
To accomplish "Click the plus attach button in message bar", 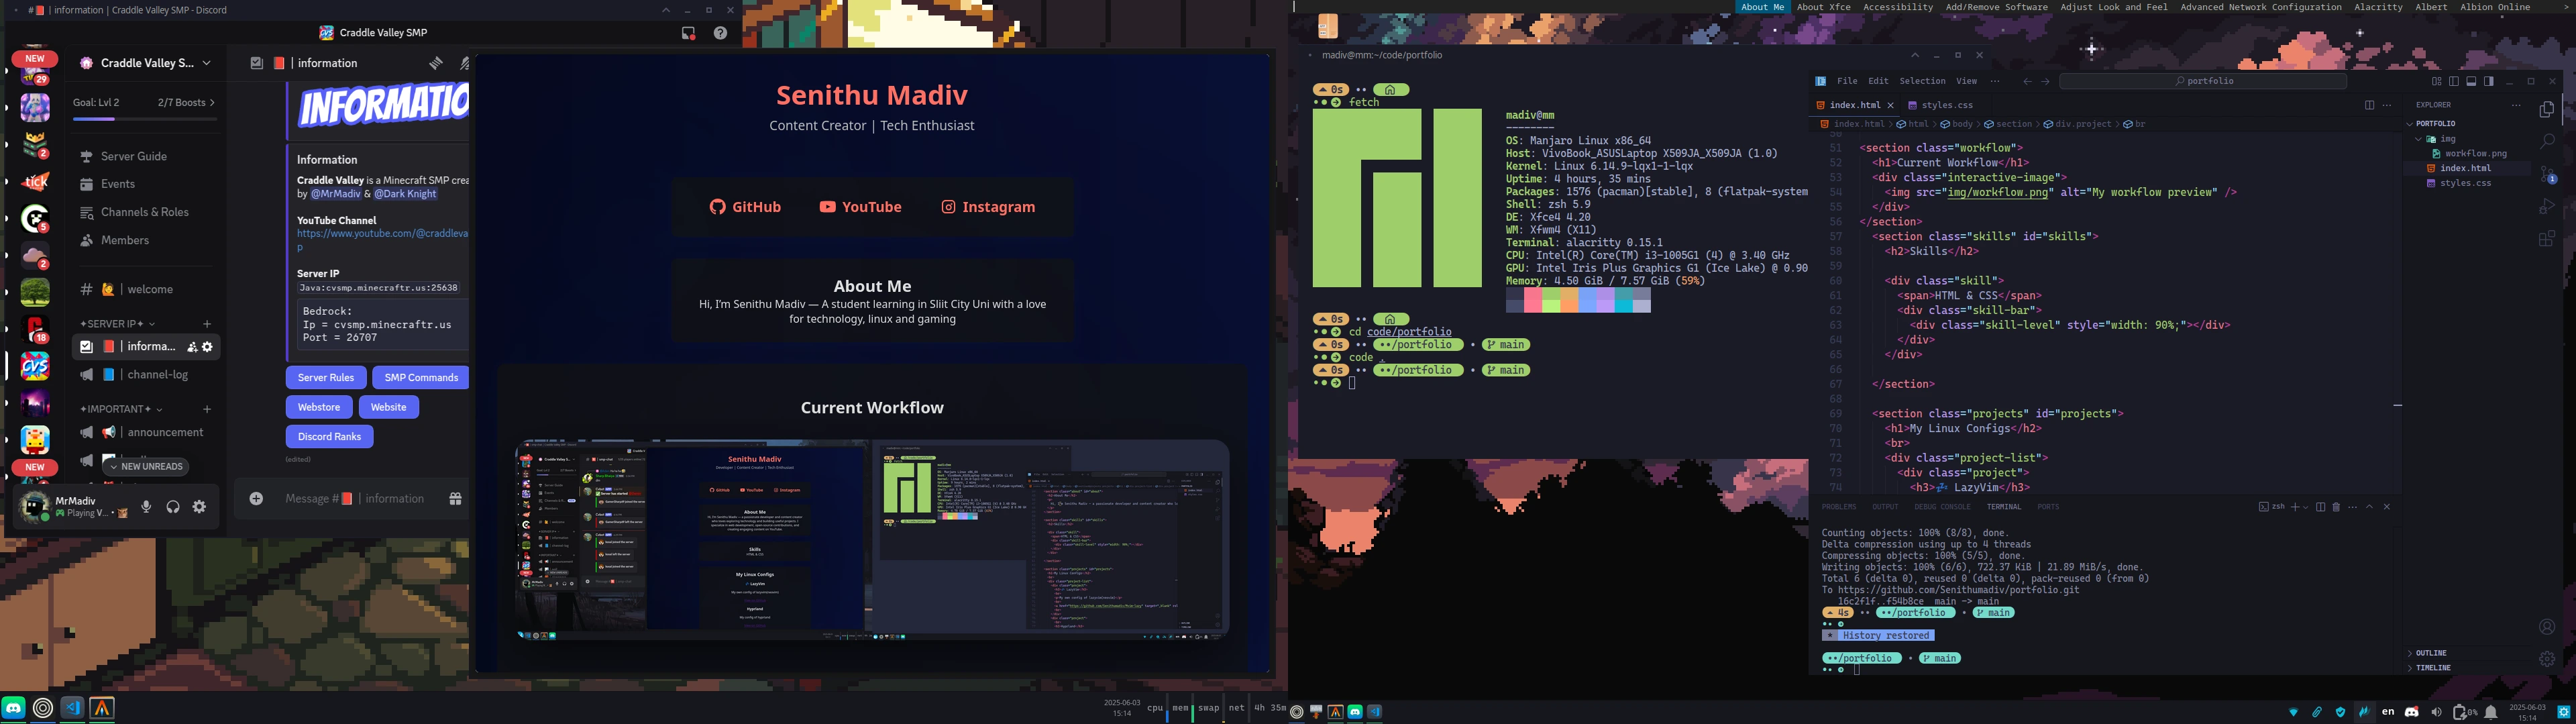I will click(x=256, y=499).
